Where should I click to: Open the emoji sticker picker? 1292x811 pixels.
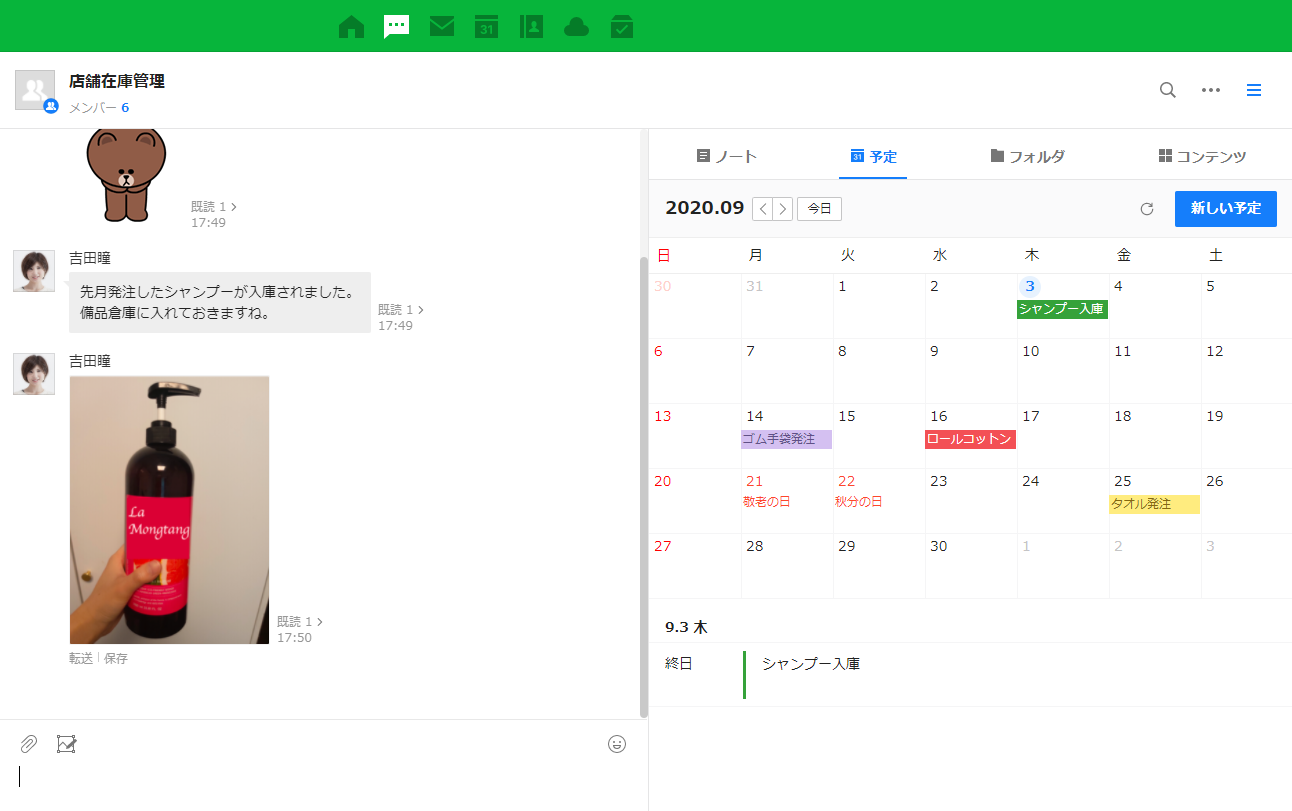pyautogui.click(x=617, y=744)
